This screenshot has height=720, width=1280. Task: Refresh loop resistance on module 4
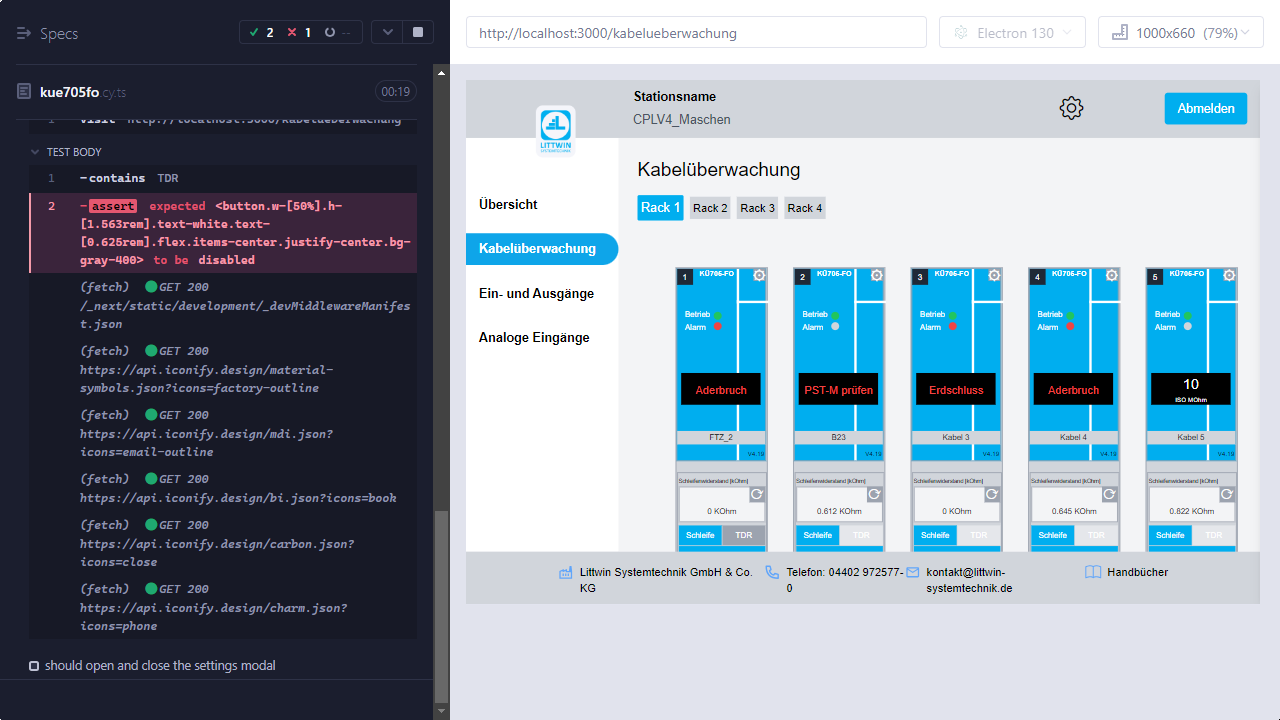pos(1109,494)
